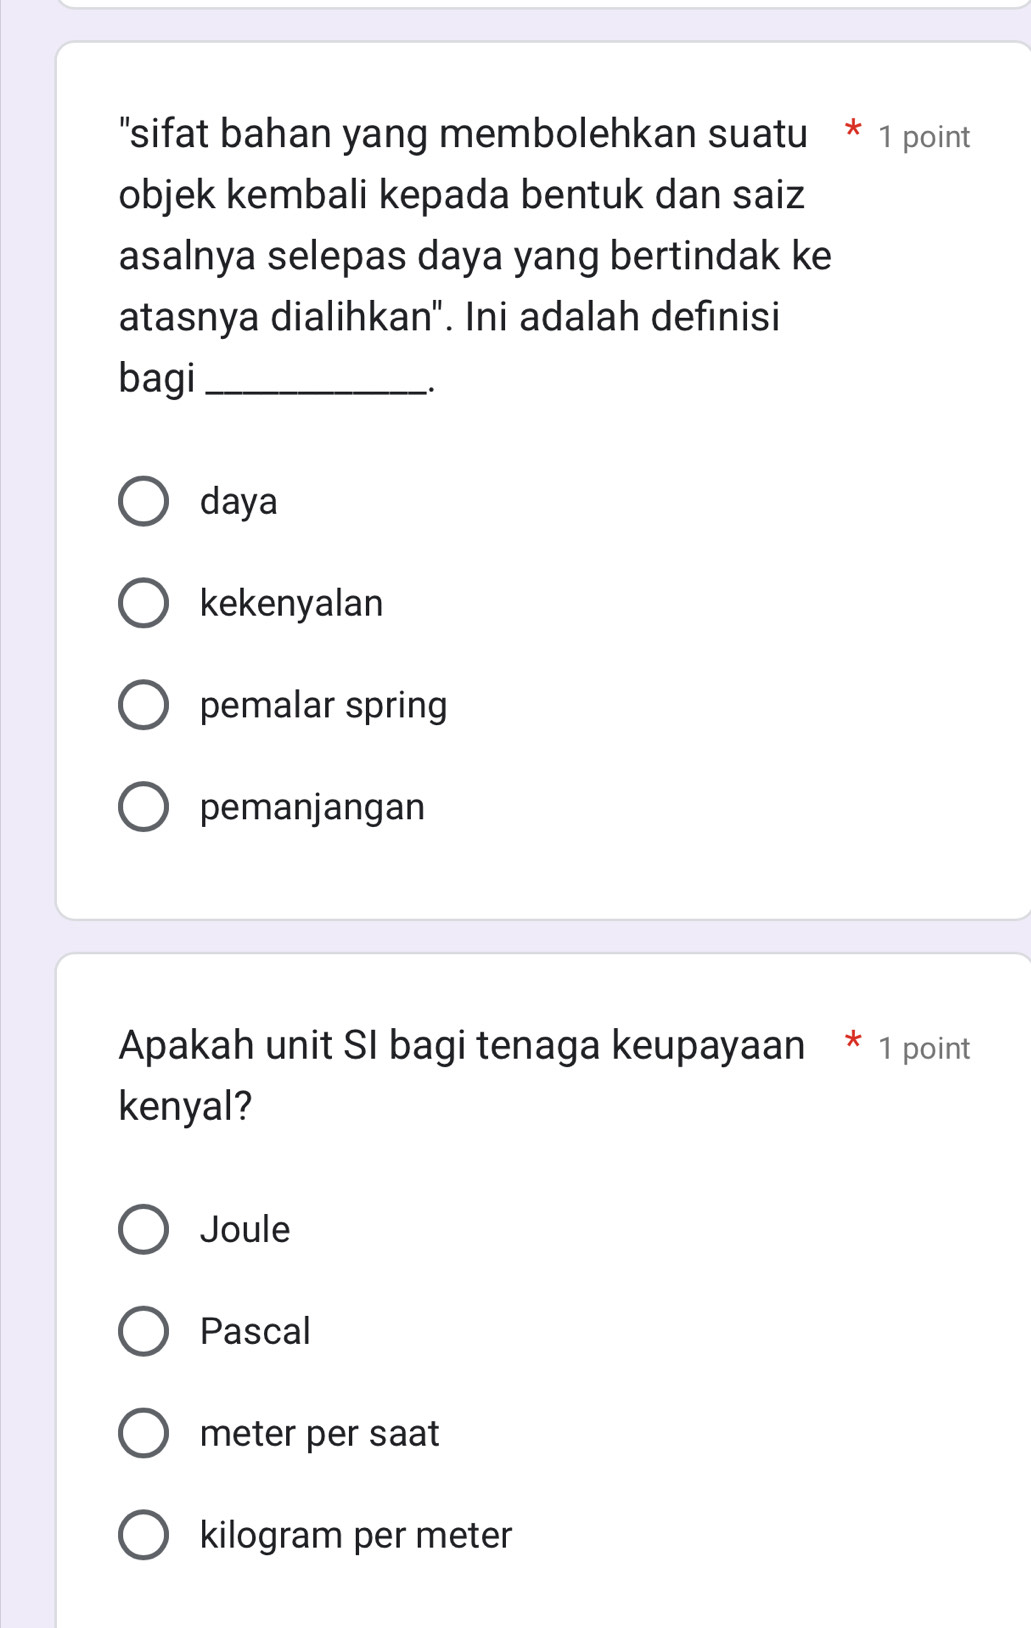Tap the 'meter per saat' label text

point(319,1433)
